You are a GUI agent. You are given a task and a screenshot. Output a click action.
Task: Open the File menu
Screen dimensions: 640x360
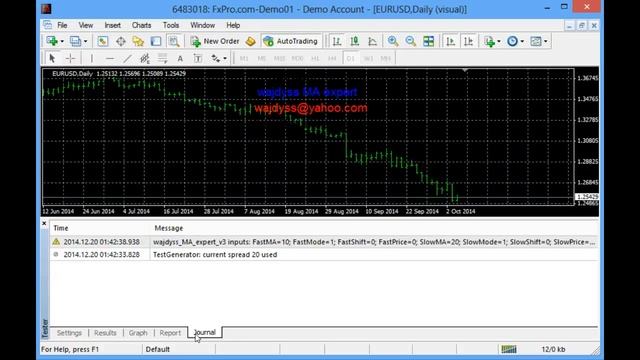coord(62,25)
